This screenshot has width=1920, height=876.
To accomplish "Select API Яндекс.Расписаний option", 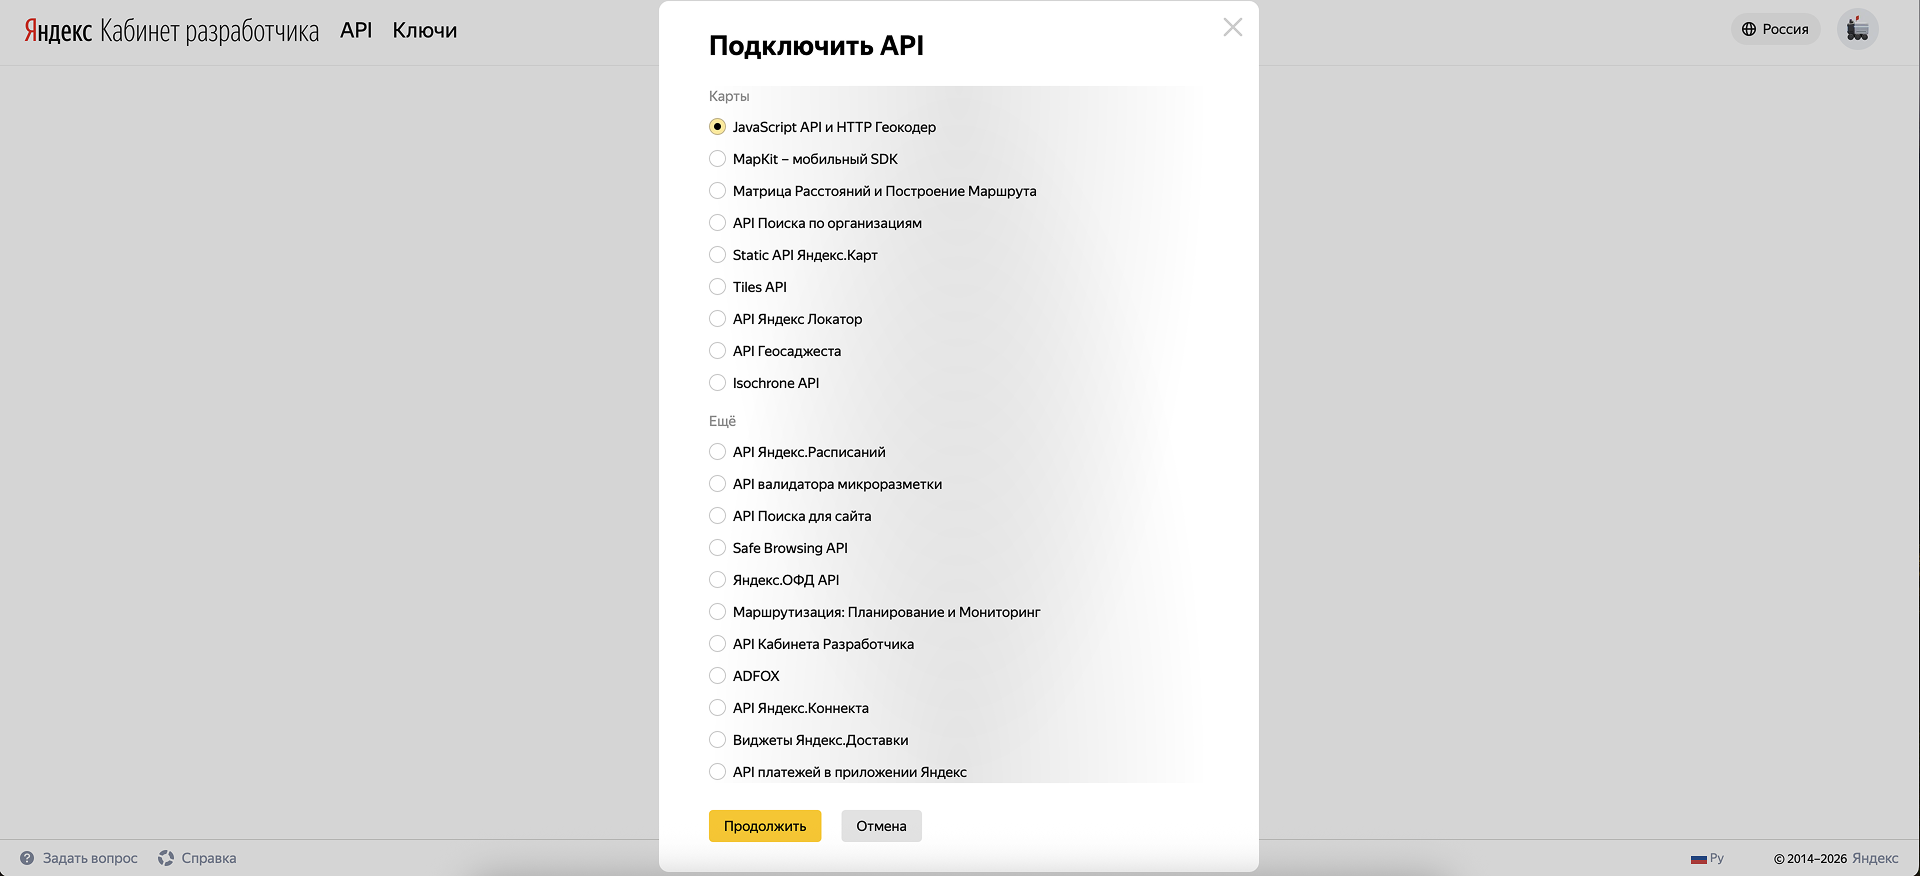I will coord(717,452).
